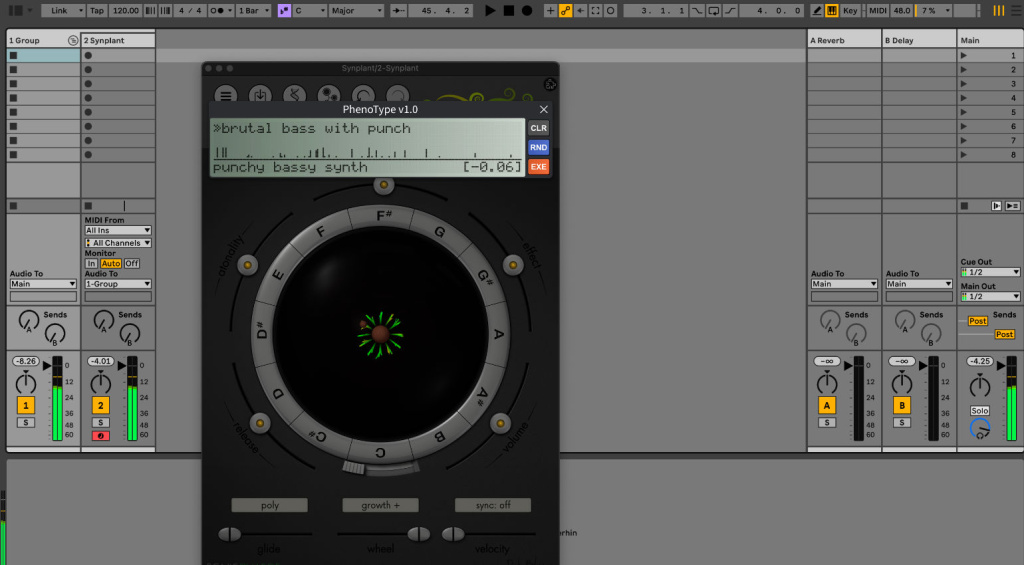This screenshot has width=1024, height=565.
Task: Set Monitor to In on Synplant track
Action: click(91, 263)
